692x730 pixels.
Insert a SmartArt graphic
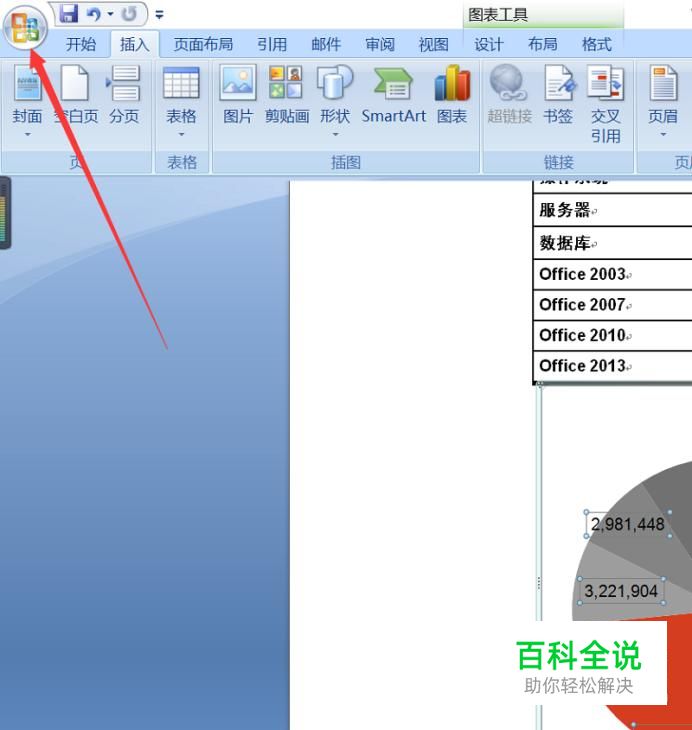(x=394, y=94)
